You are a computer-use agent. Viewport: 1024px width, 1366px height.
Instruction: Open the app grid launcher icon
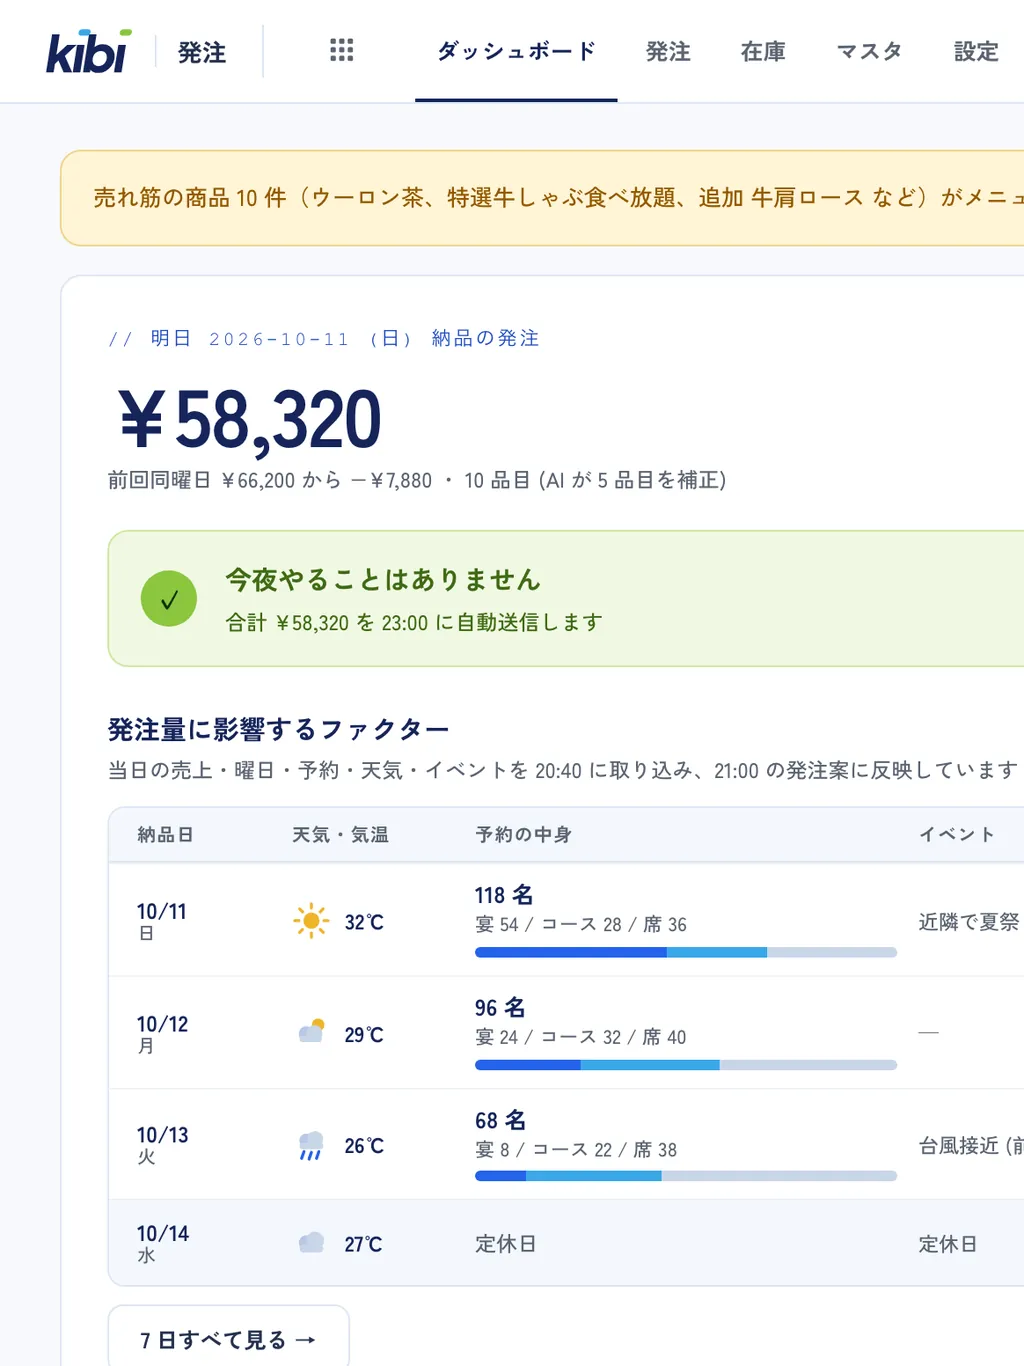(342, 51)
